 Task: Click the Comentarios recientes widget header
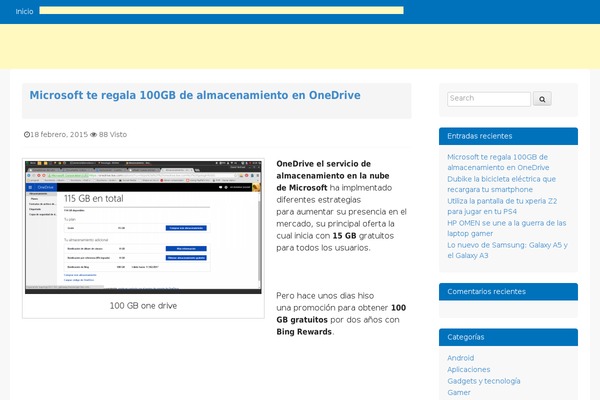[x=508, y=292]
